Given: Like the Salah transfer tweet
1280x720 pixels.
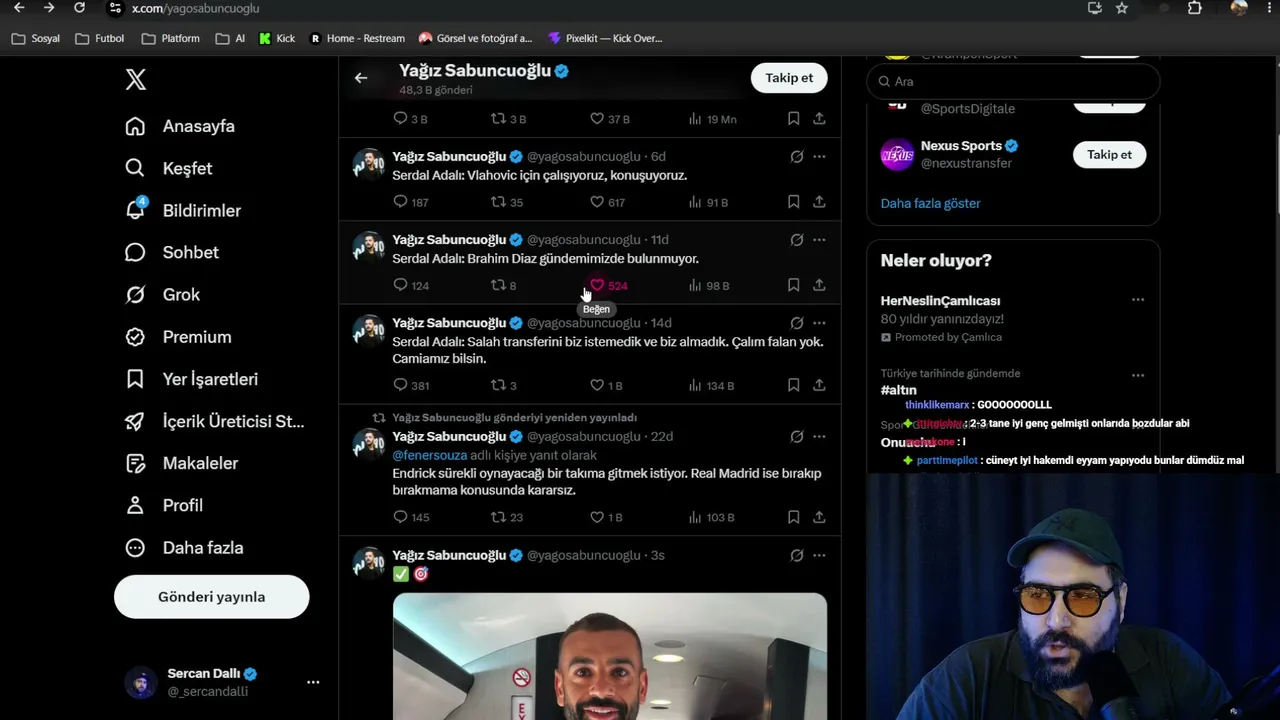Looking at the screenshot, I should (606, 385).
